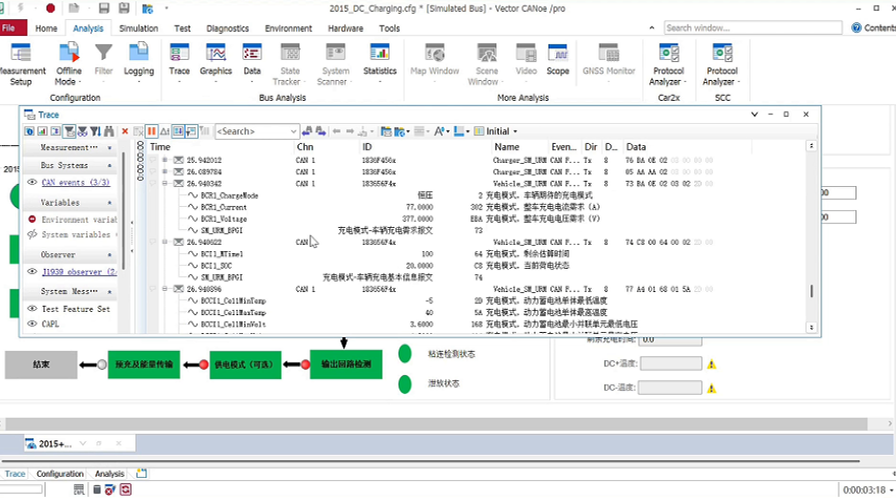Open Car2x Protocol Analyzer
This screenshot has width=896, height=498.
click(x=668, y=65)
